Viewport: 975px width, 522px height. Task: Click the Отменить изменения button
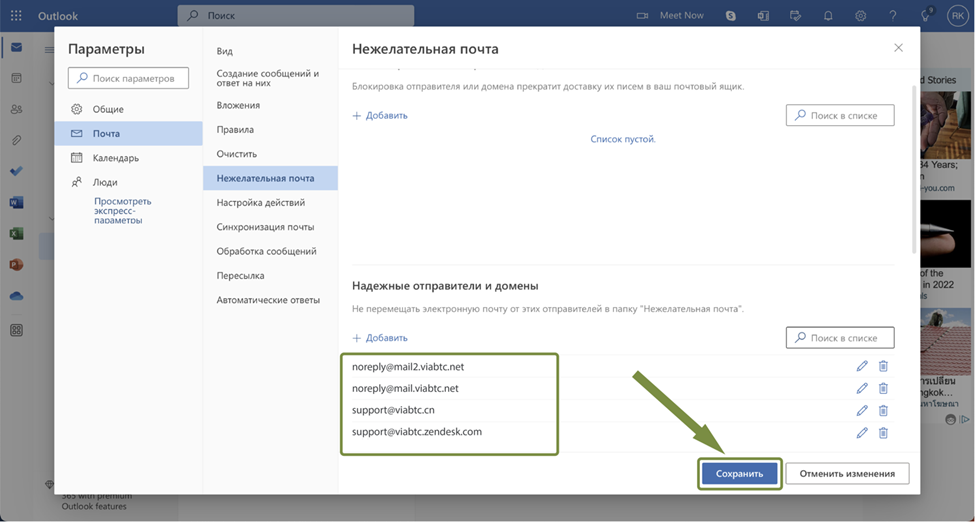tap(847, 473)
